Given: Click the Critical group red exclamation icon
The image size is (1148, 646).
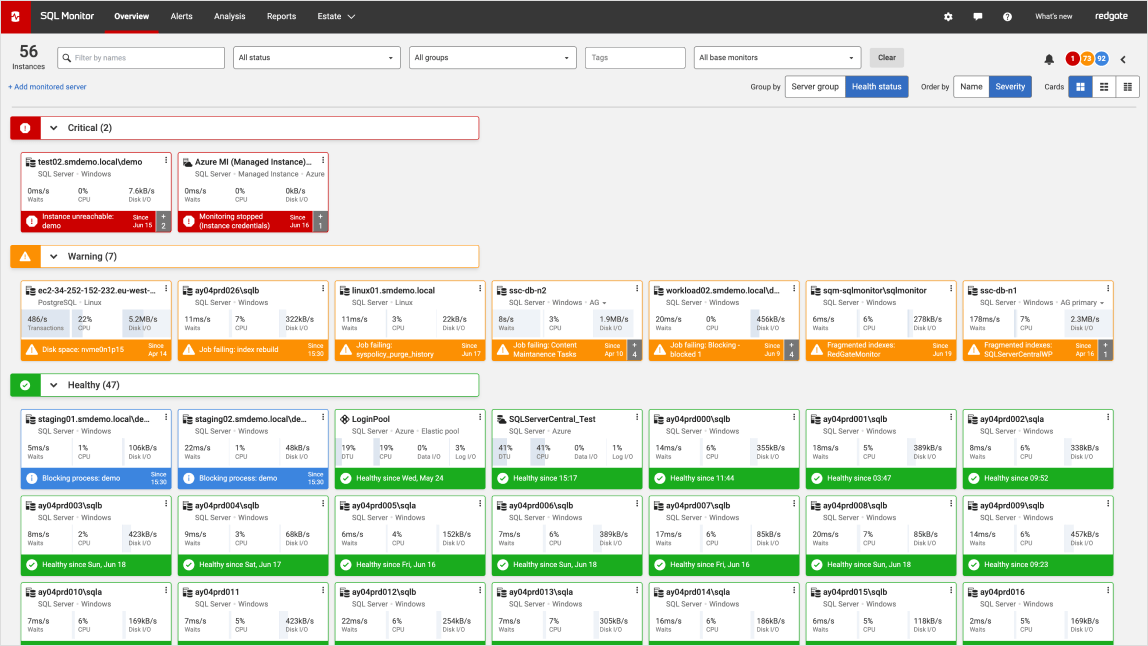Looking at the screenshot, I should 26,127.
